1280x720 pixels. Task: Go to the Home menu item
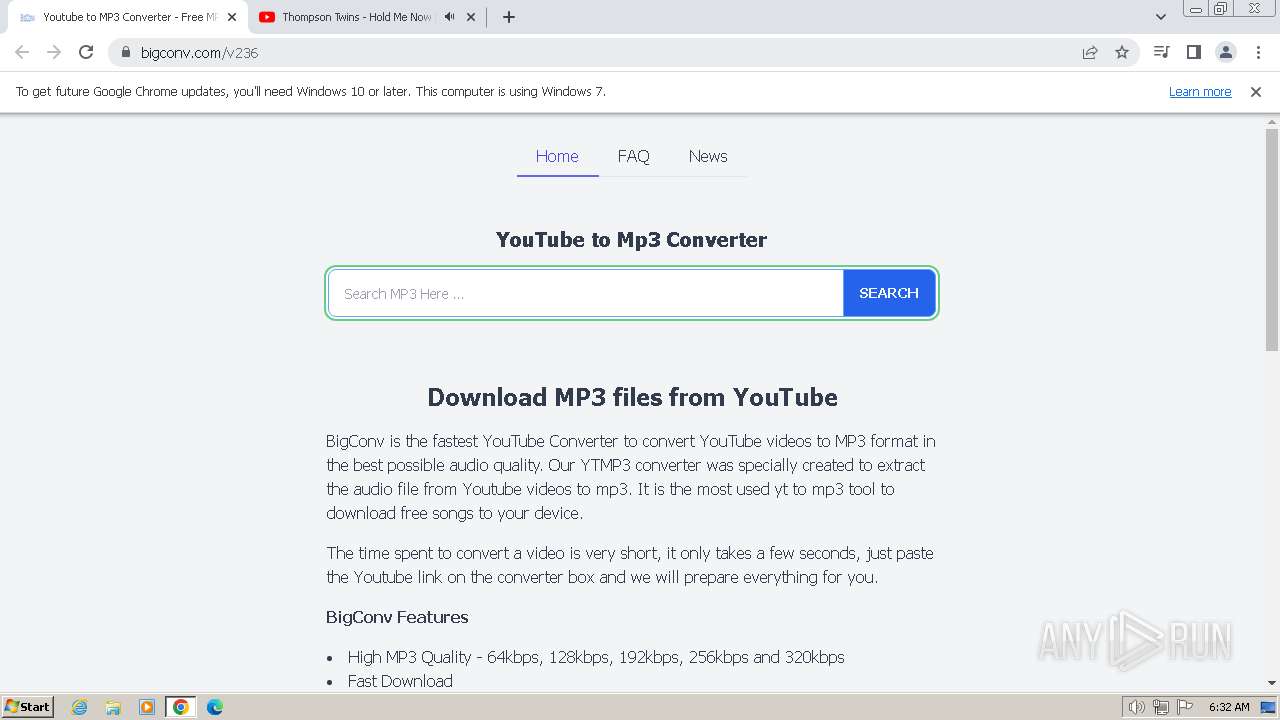[x=557, y=156]
